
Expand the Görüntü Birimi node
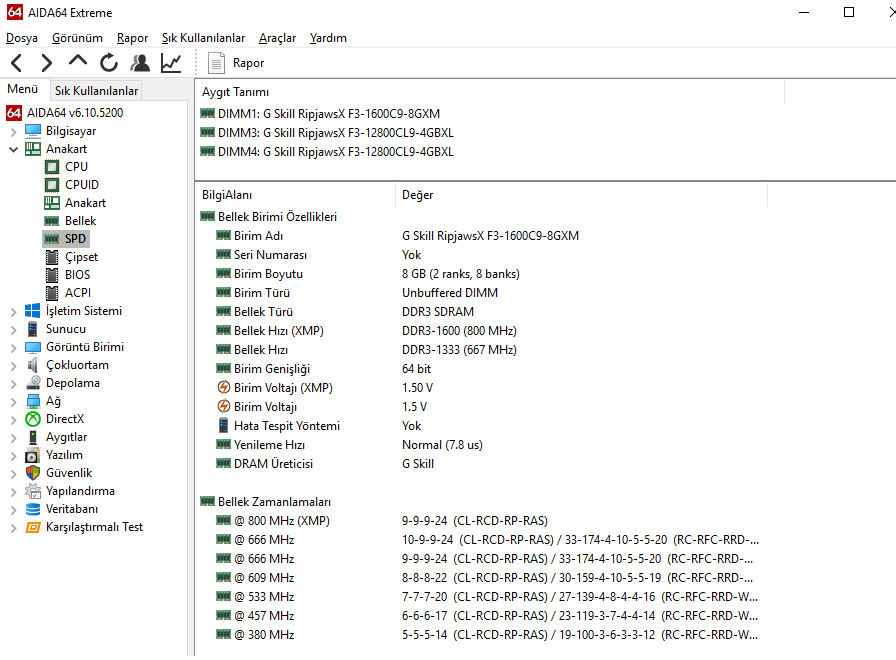pyautogui.click(x=14, y=348)
